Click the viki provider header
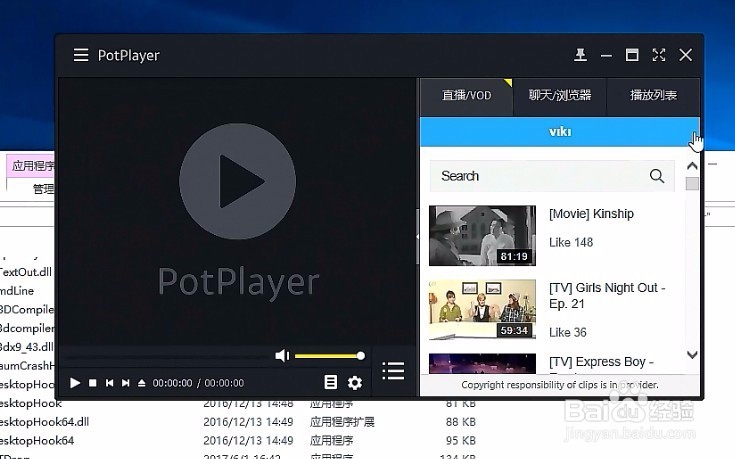Viewport: 735px width, 459px height. coord(560,132)
